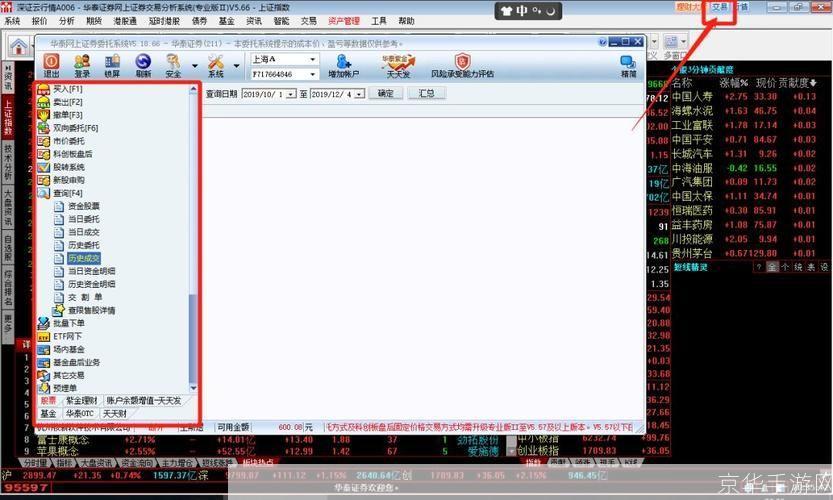Viewport: 833px width, 500px height.
Task: Open the 工具 menu
Action: 379,21
